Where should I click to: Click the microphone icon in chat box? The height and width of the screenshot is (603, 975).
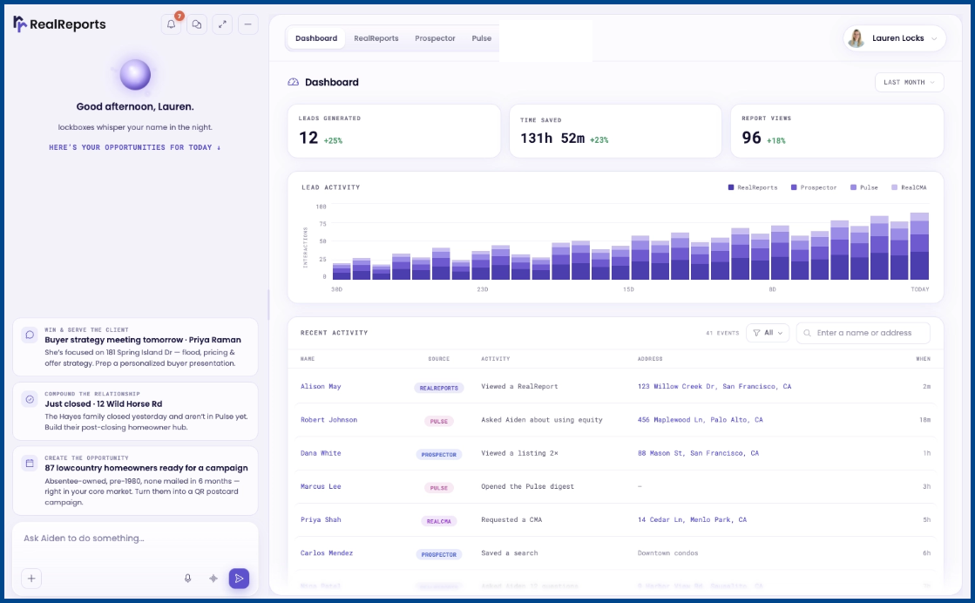(188, 578)
